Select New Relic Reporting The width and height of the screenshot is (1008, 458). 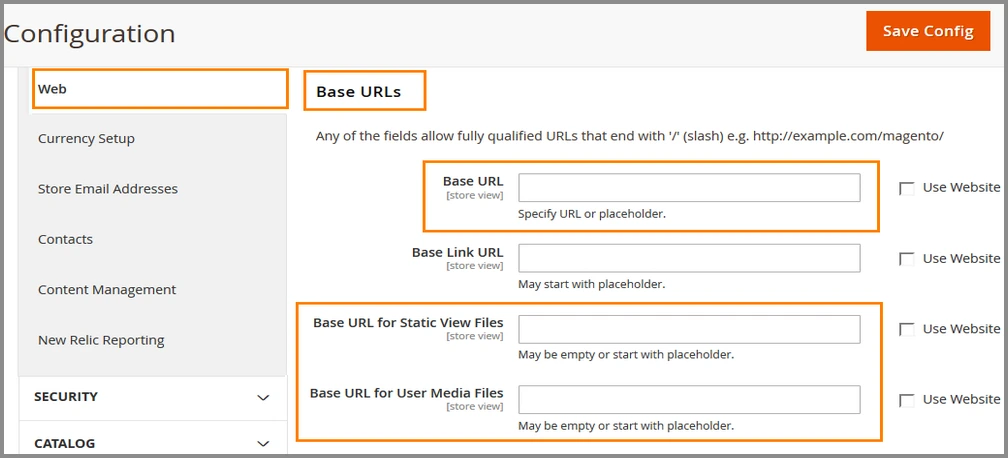point(101,340)
